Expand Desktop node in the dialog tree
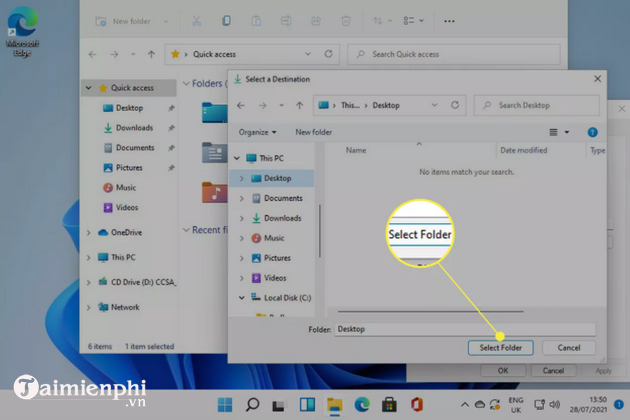The width and height of the screenshot is (630, 420). (x=241, y=178)
